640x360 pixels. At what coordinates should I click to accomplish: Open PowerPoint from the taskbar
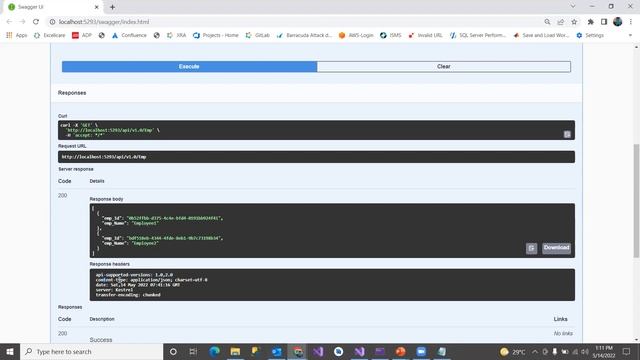400,351
